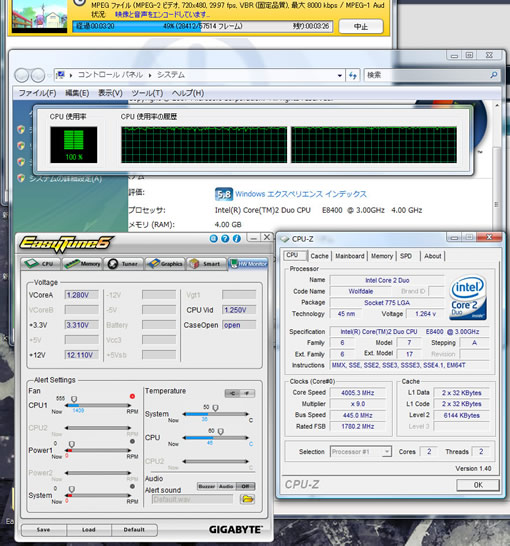Click Load in EasyTune6
This screenshot has width=510, height=546.
pyautogui.click(x=89, y=530)
